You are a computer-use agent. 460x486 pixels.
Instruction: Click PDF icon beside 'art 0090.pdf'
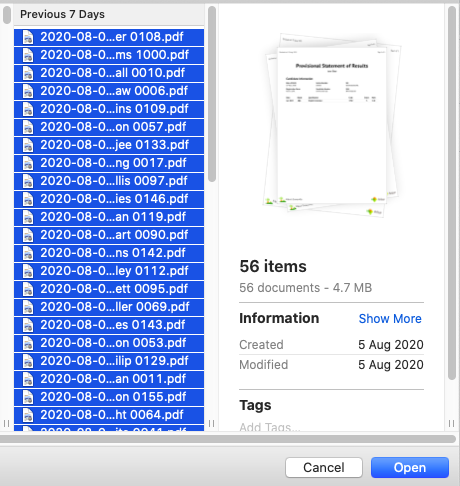28,235
